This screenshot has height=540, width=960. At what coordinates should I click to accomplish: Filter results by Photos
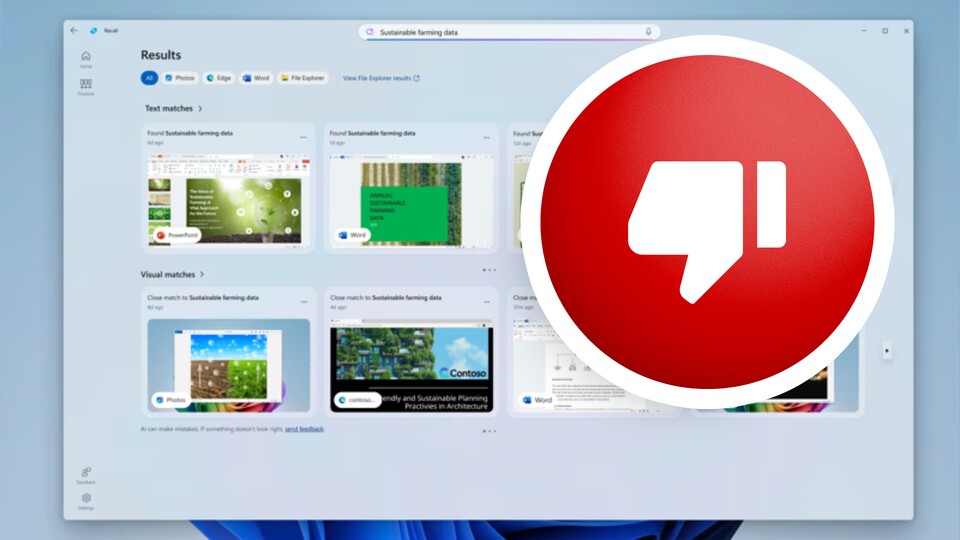(x=180, y=77)
